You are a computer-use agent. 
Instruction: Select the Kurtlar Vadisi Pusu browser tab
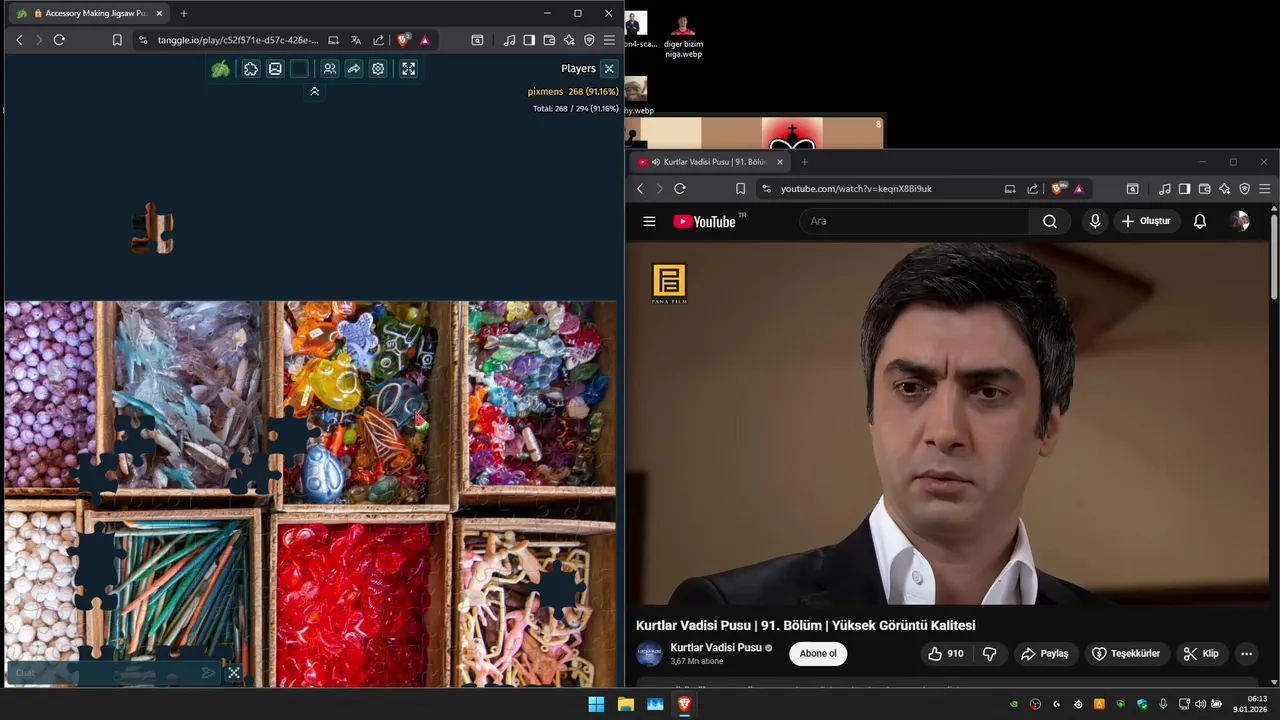pyautogui.click(x=710, y=162)
